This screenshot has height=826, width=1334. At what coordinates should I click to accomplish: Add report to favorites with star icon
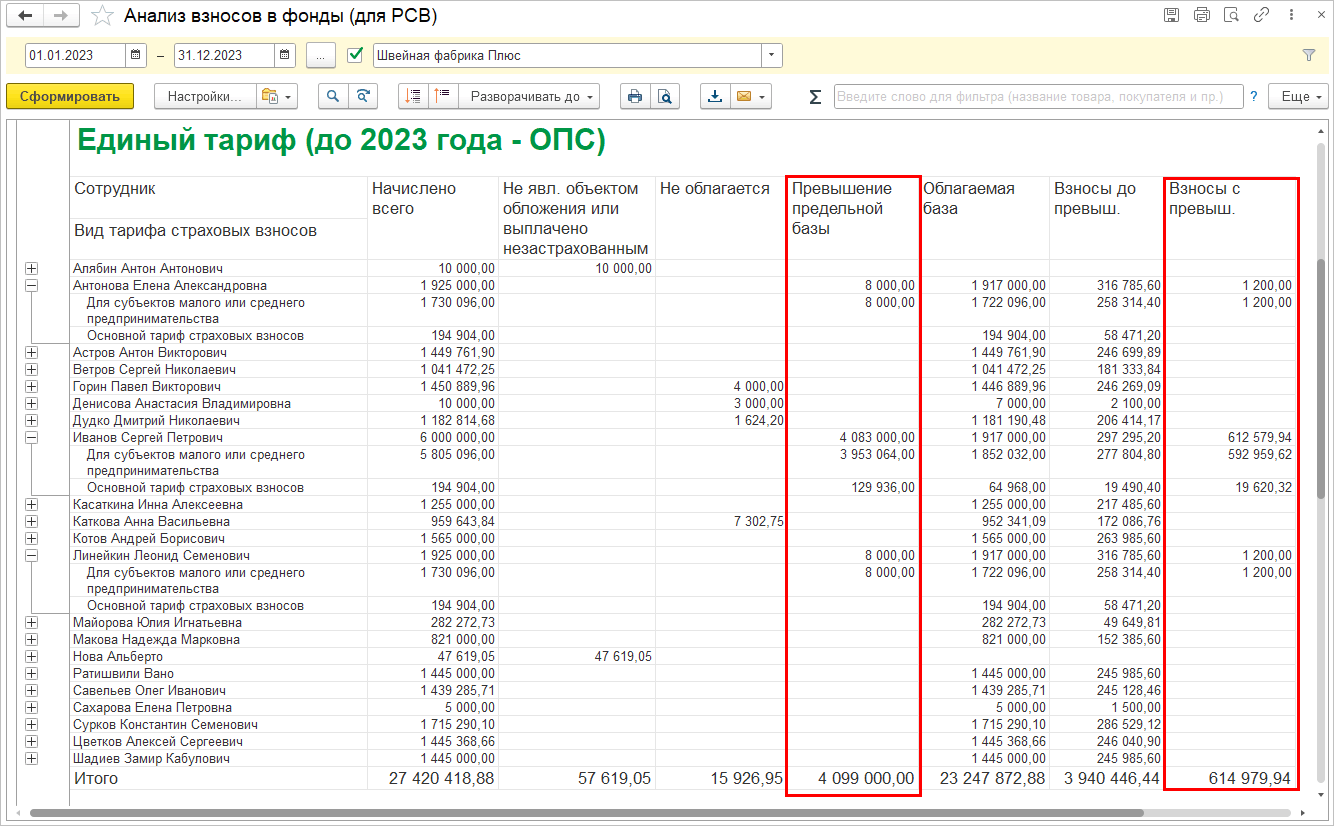pyautogui.click(x=101, y=16)
